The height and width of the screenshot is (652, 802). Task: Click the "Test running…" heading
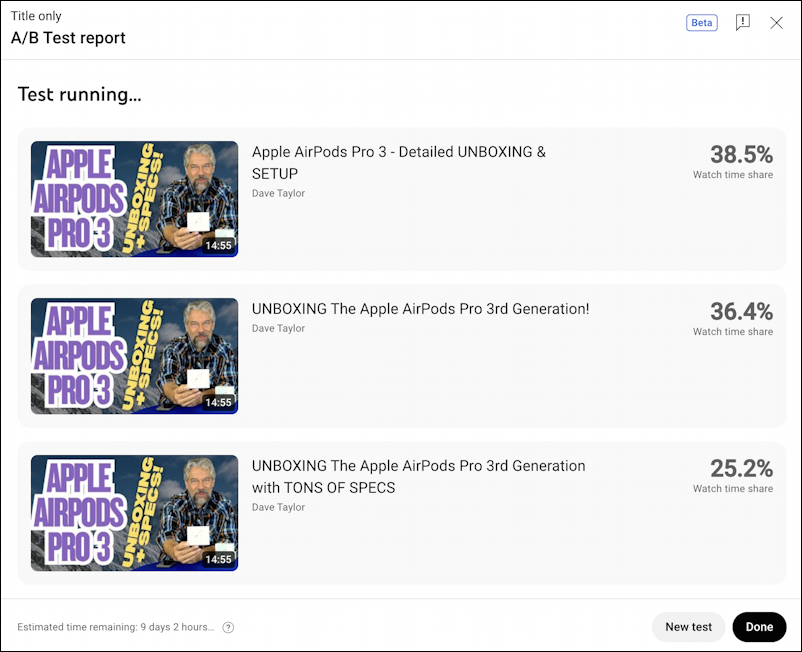[80, 94]
